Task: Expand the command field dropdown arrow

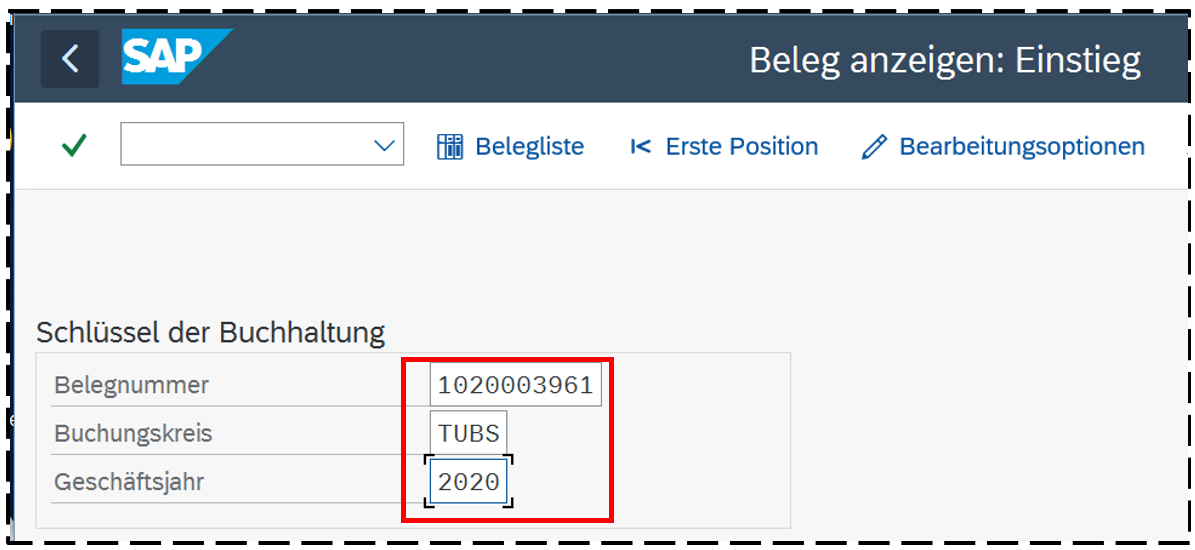Action: tap(384, 146)
